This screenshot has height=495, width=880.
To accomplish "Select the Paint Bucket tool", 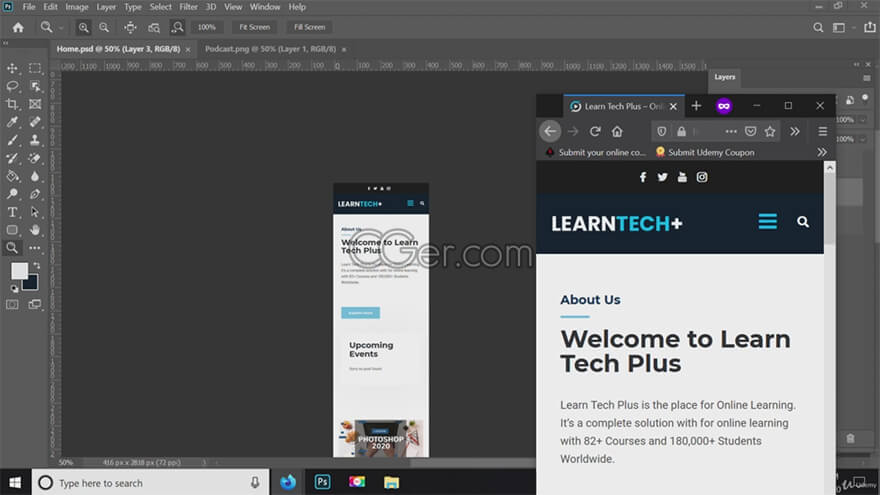I will (x=12, y=176).
